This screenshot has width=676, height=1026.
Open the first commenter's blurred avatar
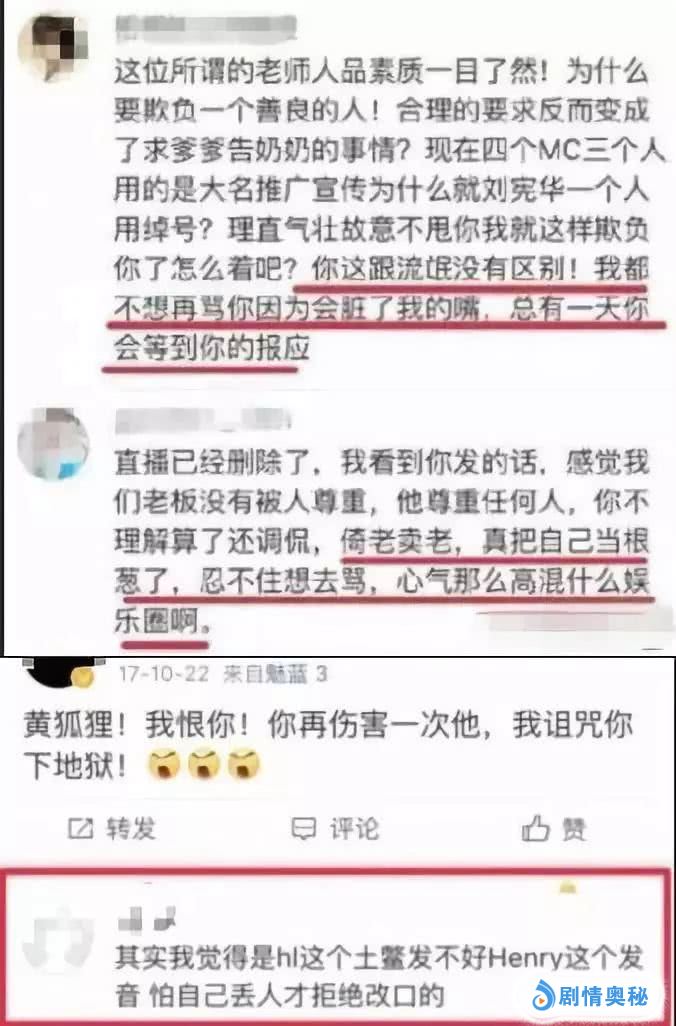click(53, 46)
